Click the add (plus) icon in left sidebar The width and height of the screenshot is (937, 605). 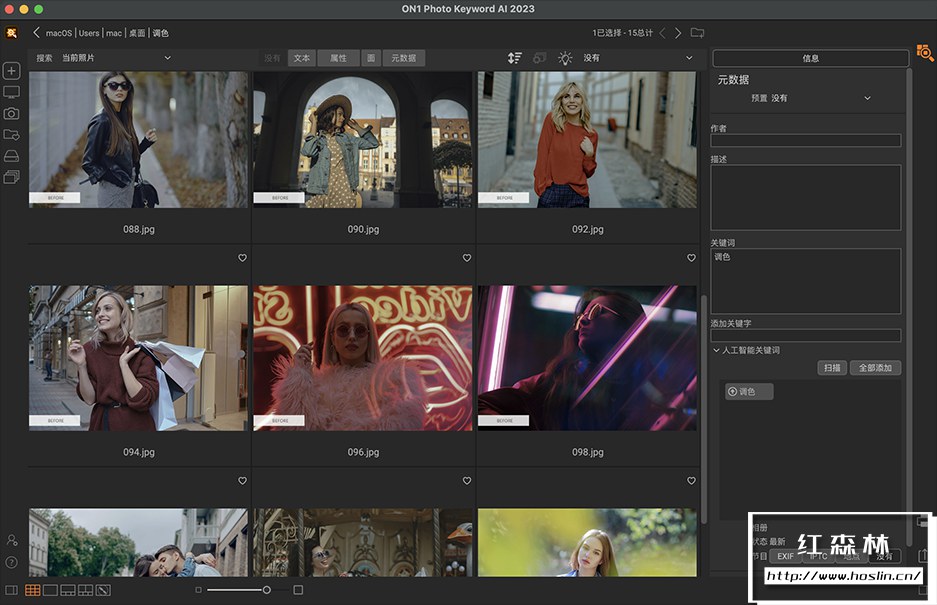click(12, 71)
